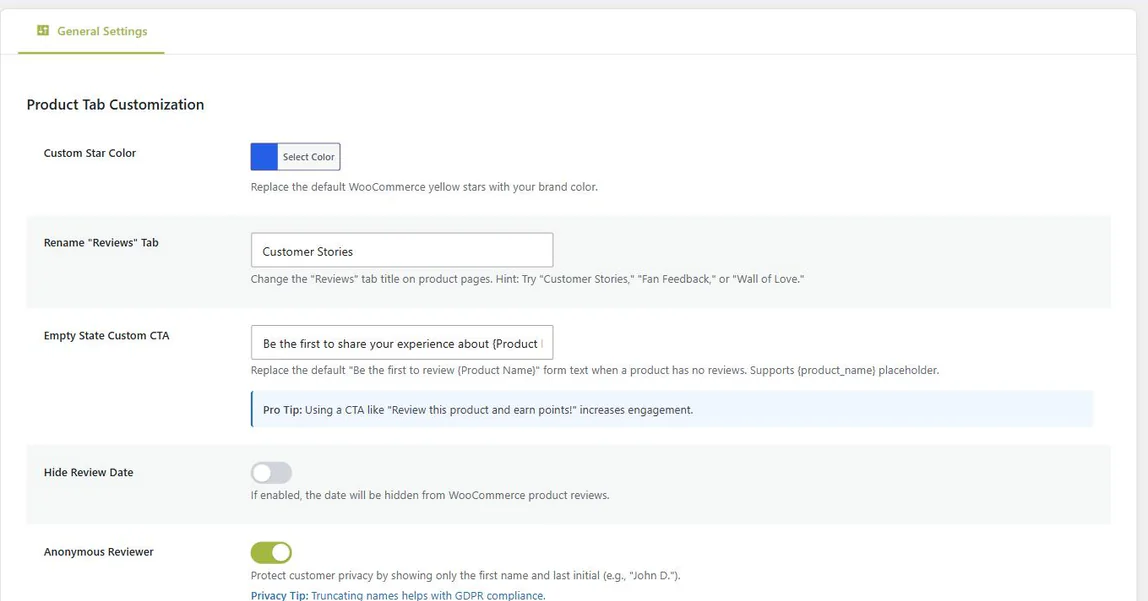
Task: Click the 'Protect customer privacy' description text
Action: tap(466, 575)
